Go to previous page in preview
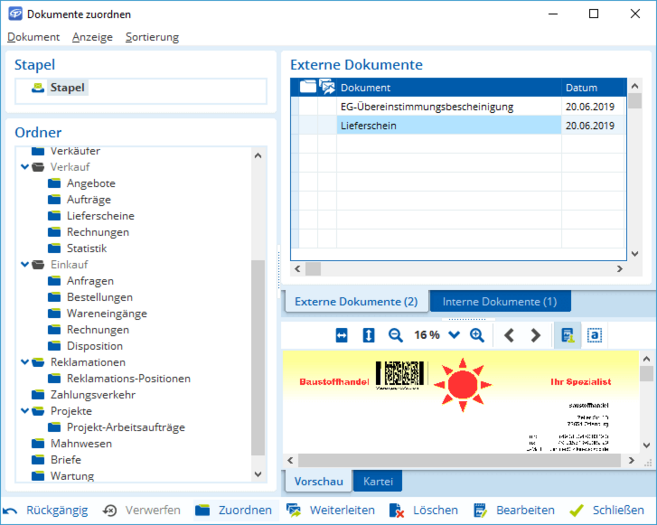The image size is (657, 525). [509, 336]
